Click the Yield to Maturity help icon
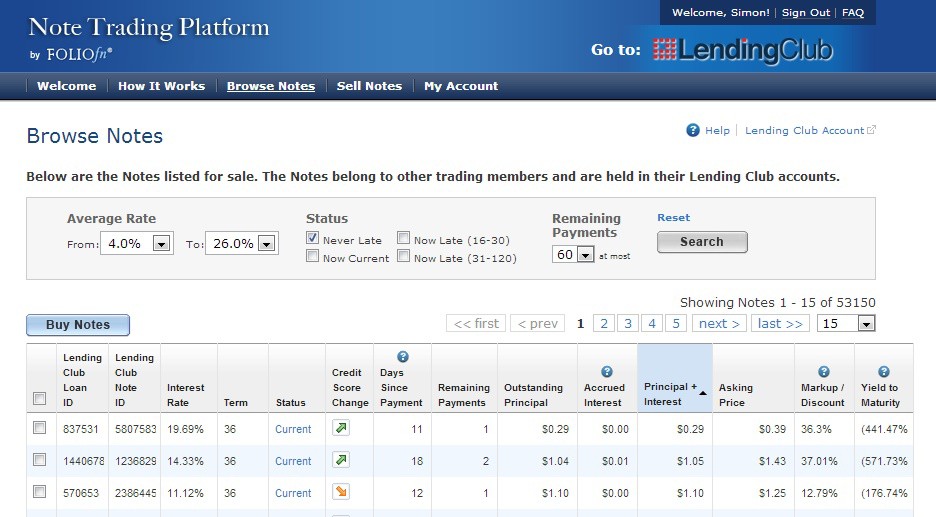 tap(883, 372)
